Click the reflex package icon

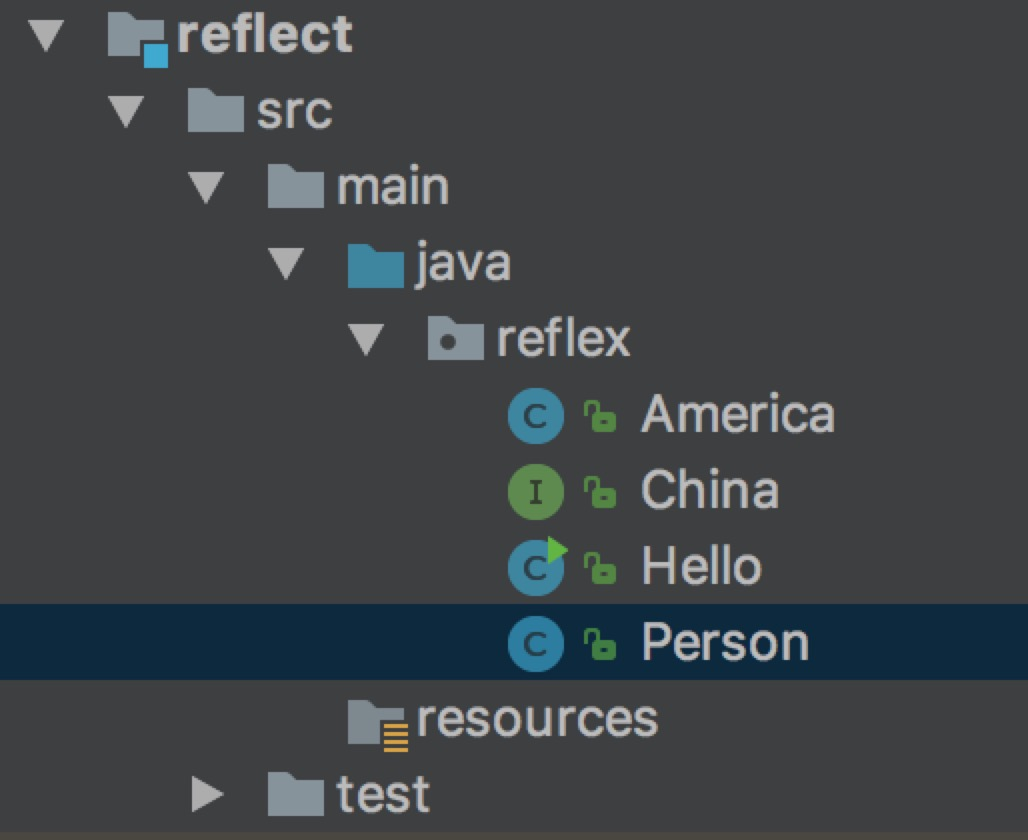pyautogui.click(x=456, y=340)
